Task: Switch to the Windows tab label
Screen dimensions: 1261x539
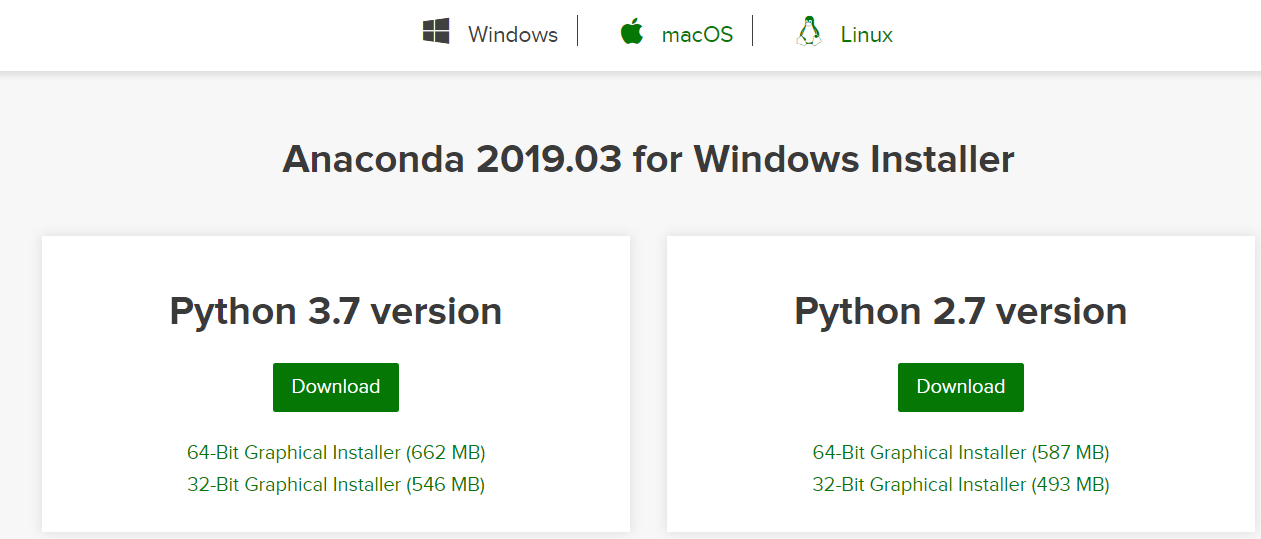Action: [x=512, y=35]
